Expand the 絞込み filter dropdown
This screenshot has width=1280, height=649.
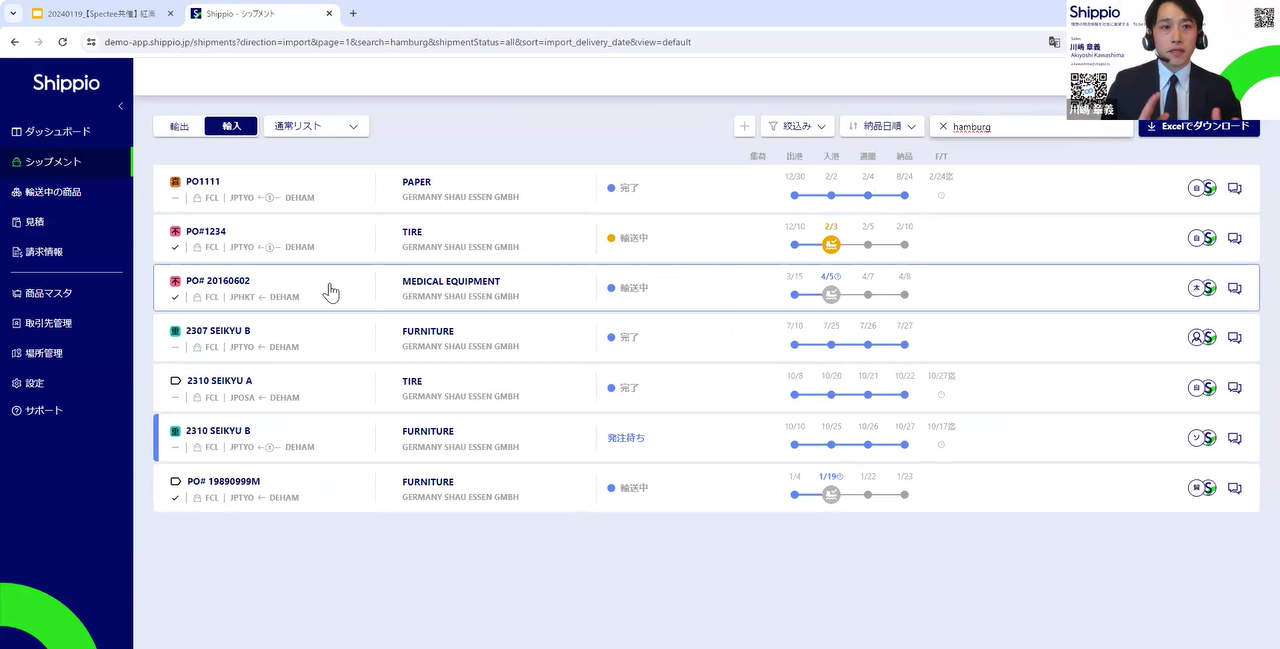pos(797,126)
